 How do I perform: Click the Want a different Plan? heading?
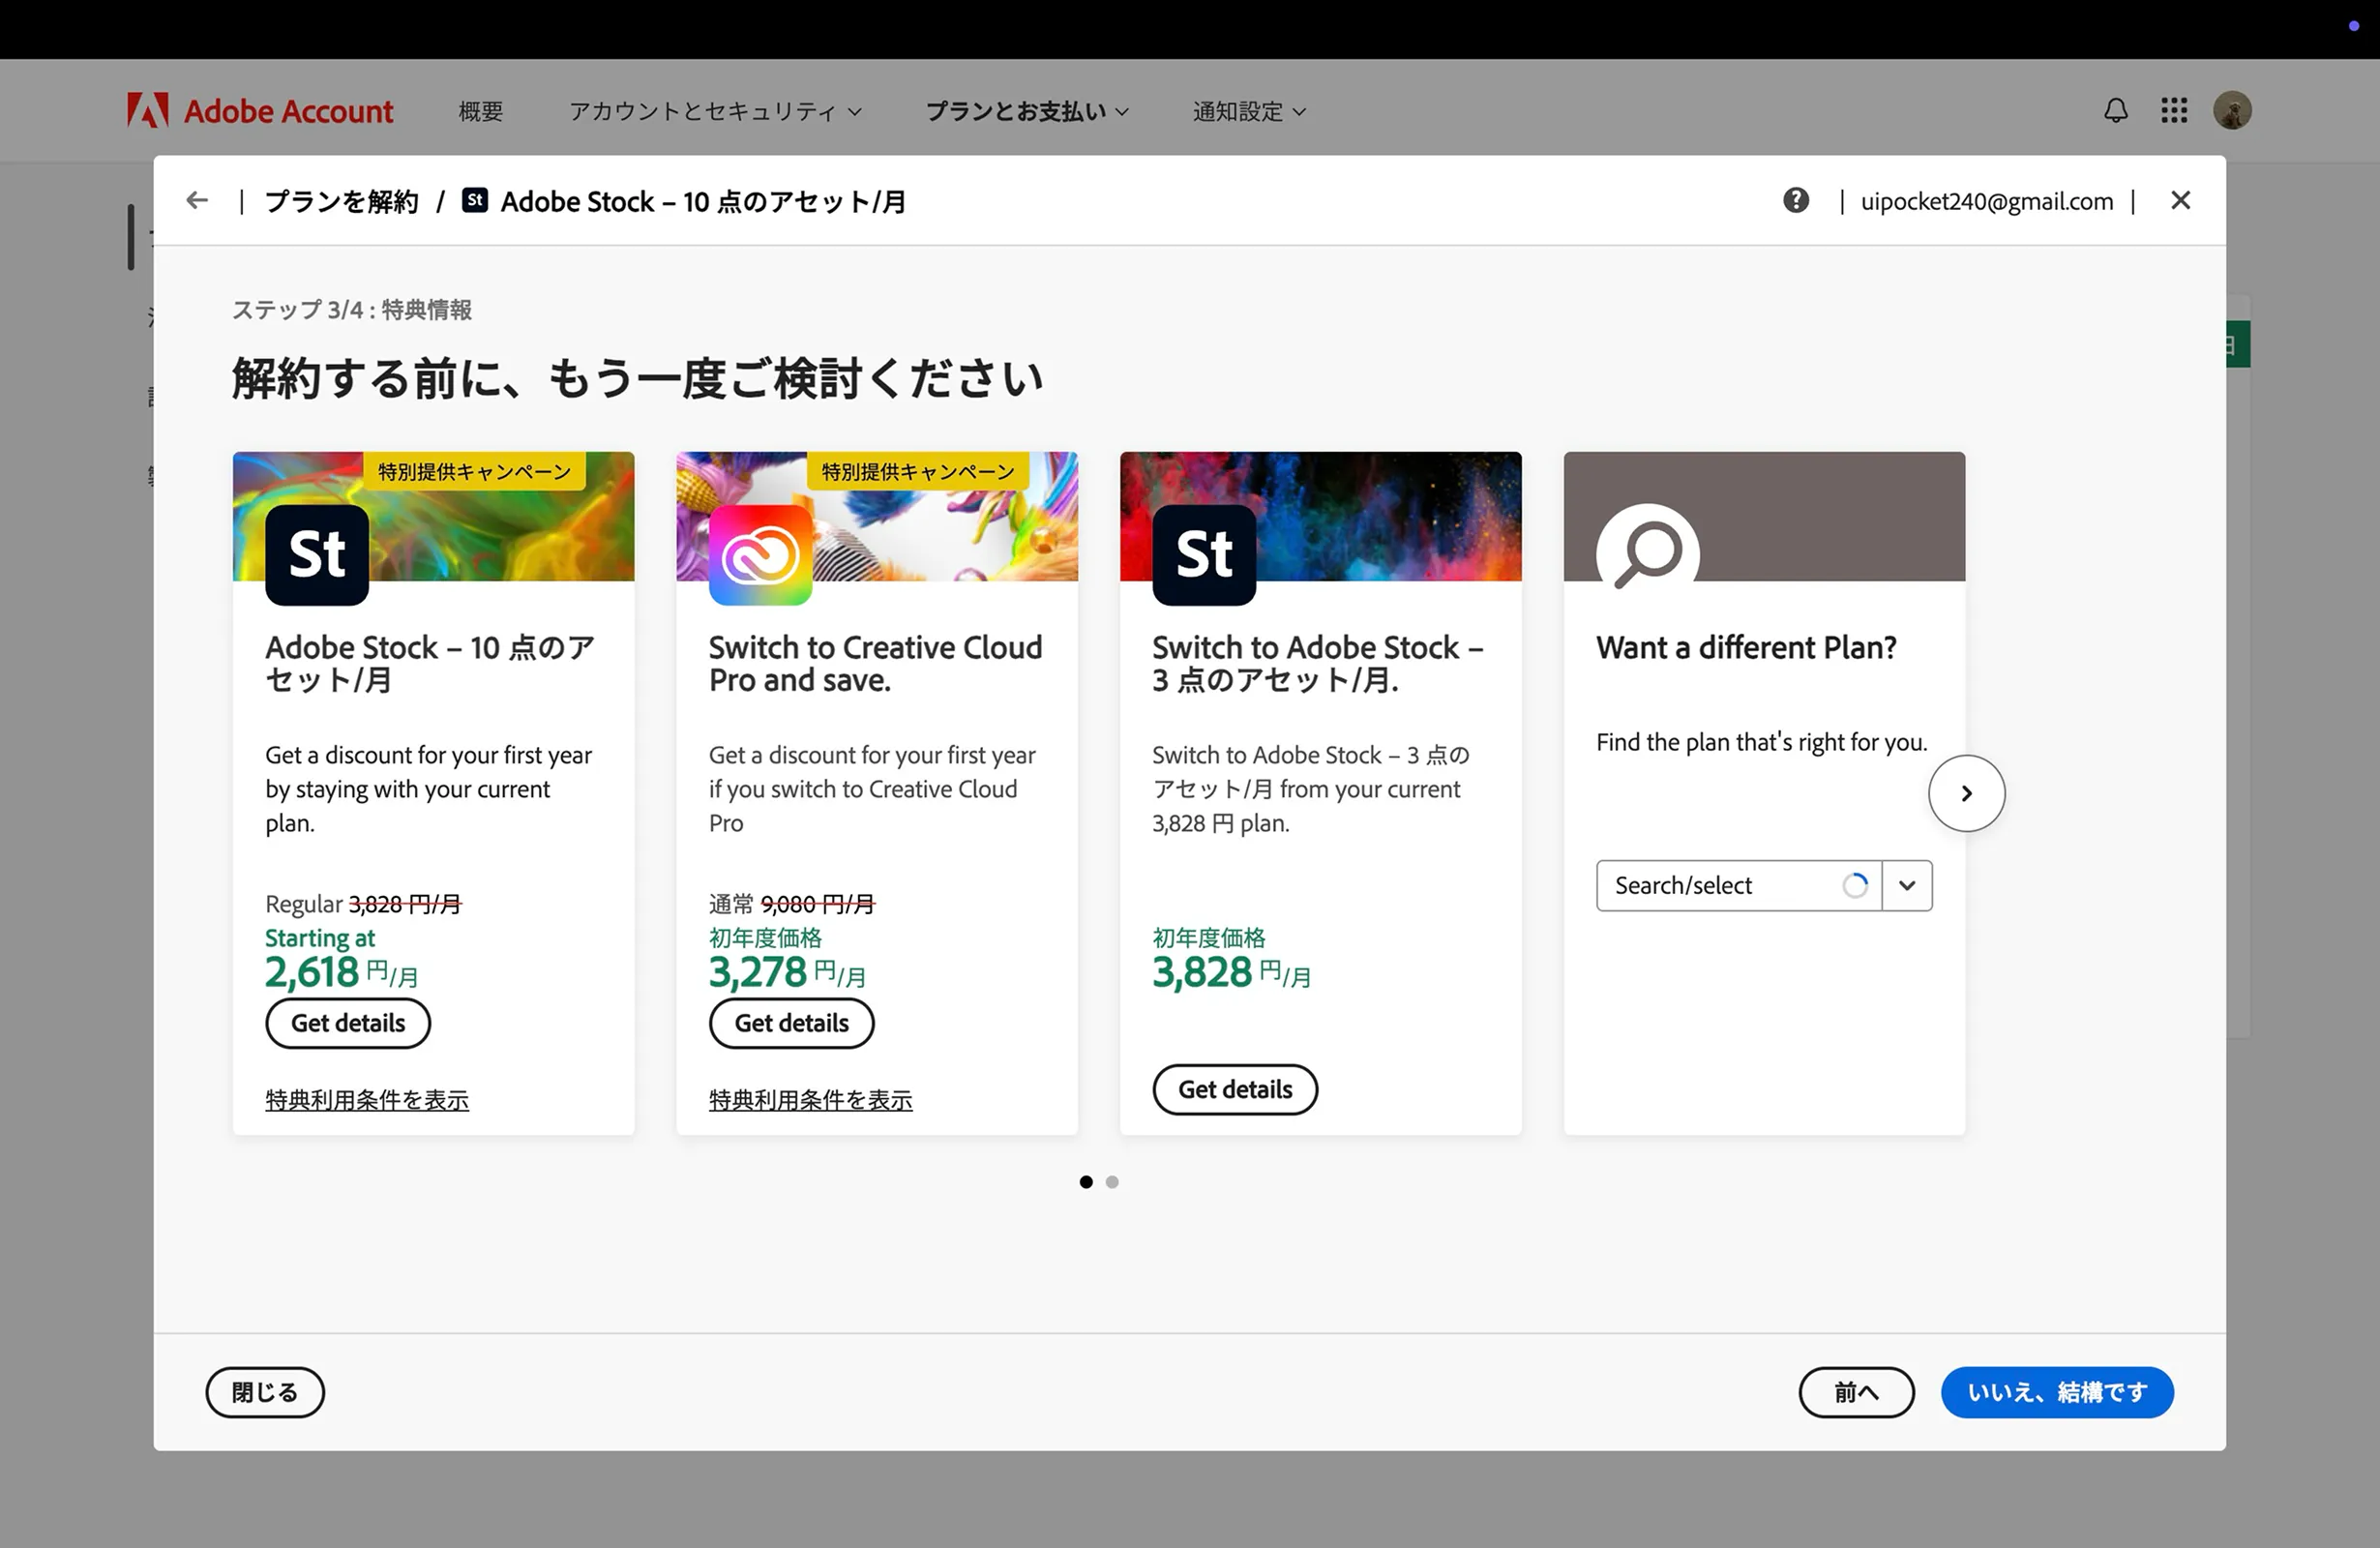[1746, 647]
